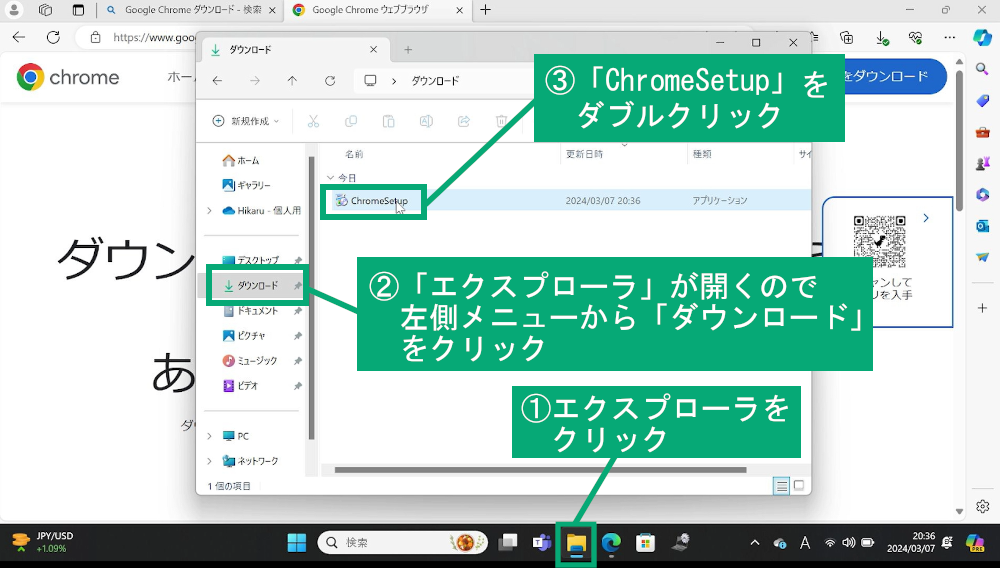Open Edge tab actions (vertical tabs) icon
Image resolution: width=1000 pixels, height=568 pixels.
click(x=78, y=10)
